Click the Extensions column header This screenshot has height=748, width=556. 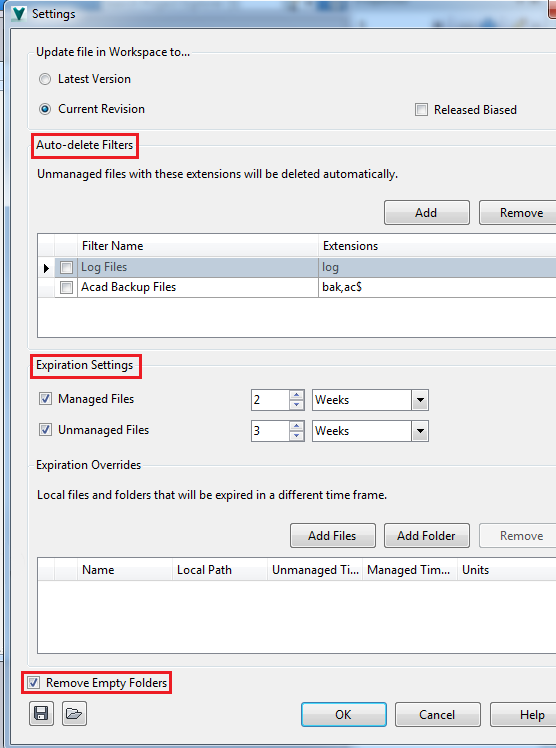pyautogui.click(x=437, y=246)
